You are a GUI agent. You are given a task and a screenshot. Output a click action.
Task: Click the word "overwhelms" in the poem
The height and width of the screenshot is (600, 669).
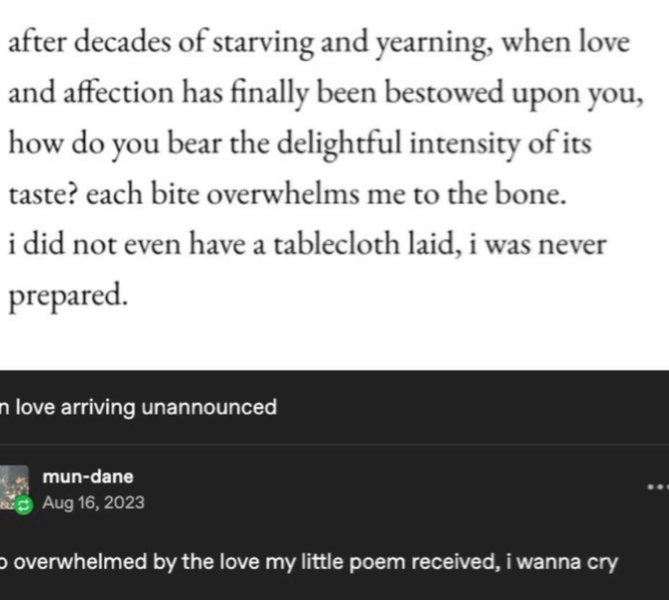click(283, 194)
